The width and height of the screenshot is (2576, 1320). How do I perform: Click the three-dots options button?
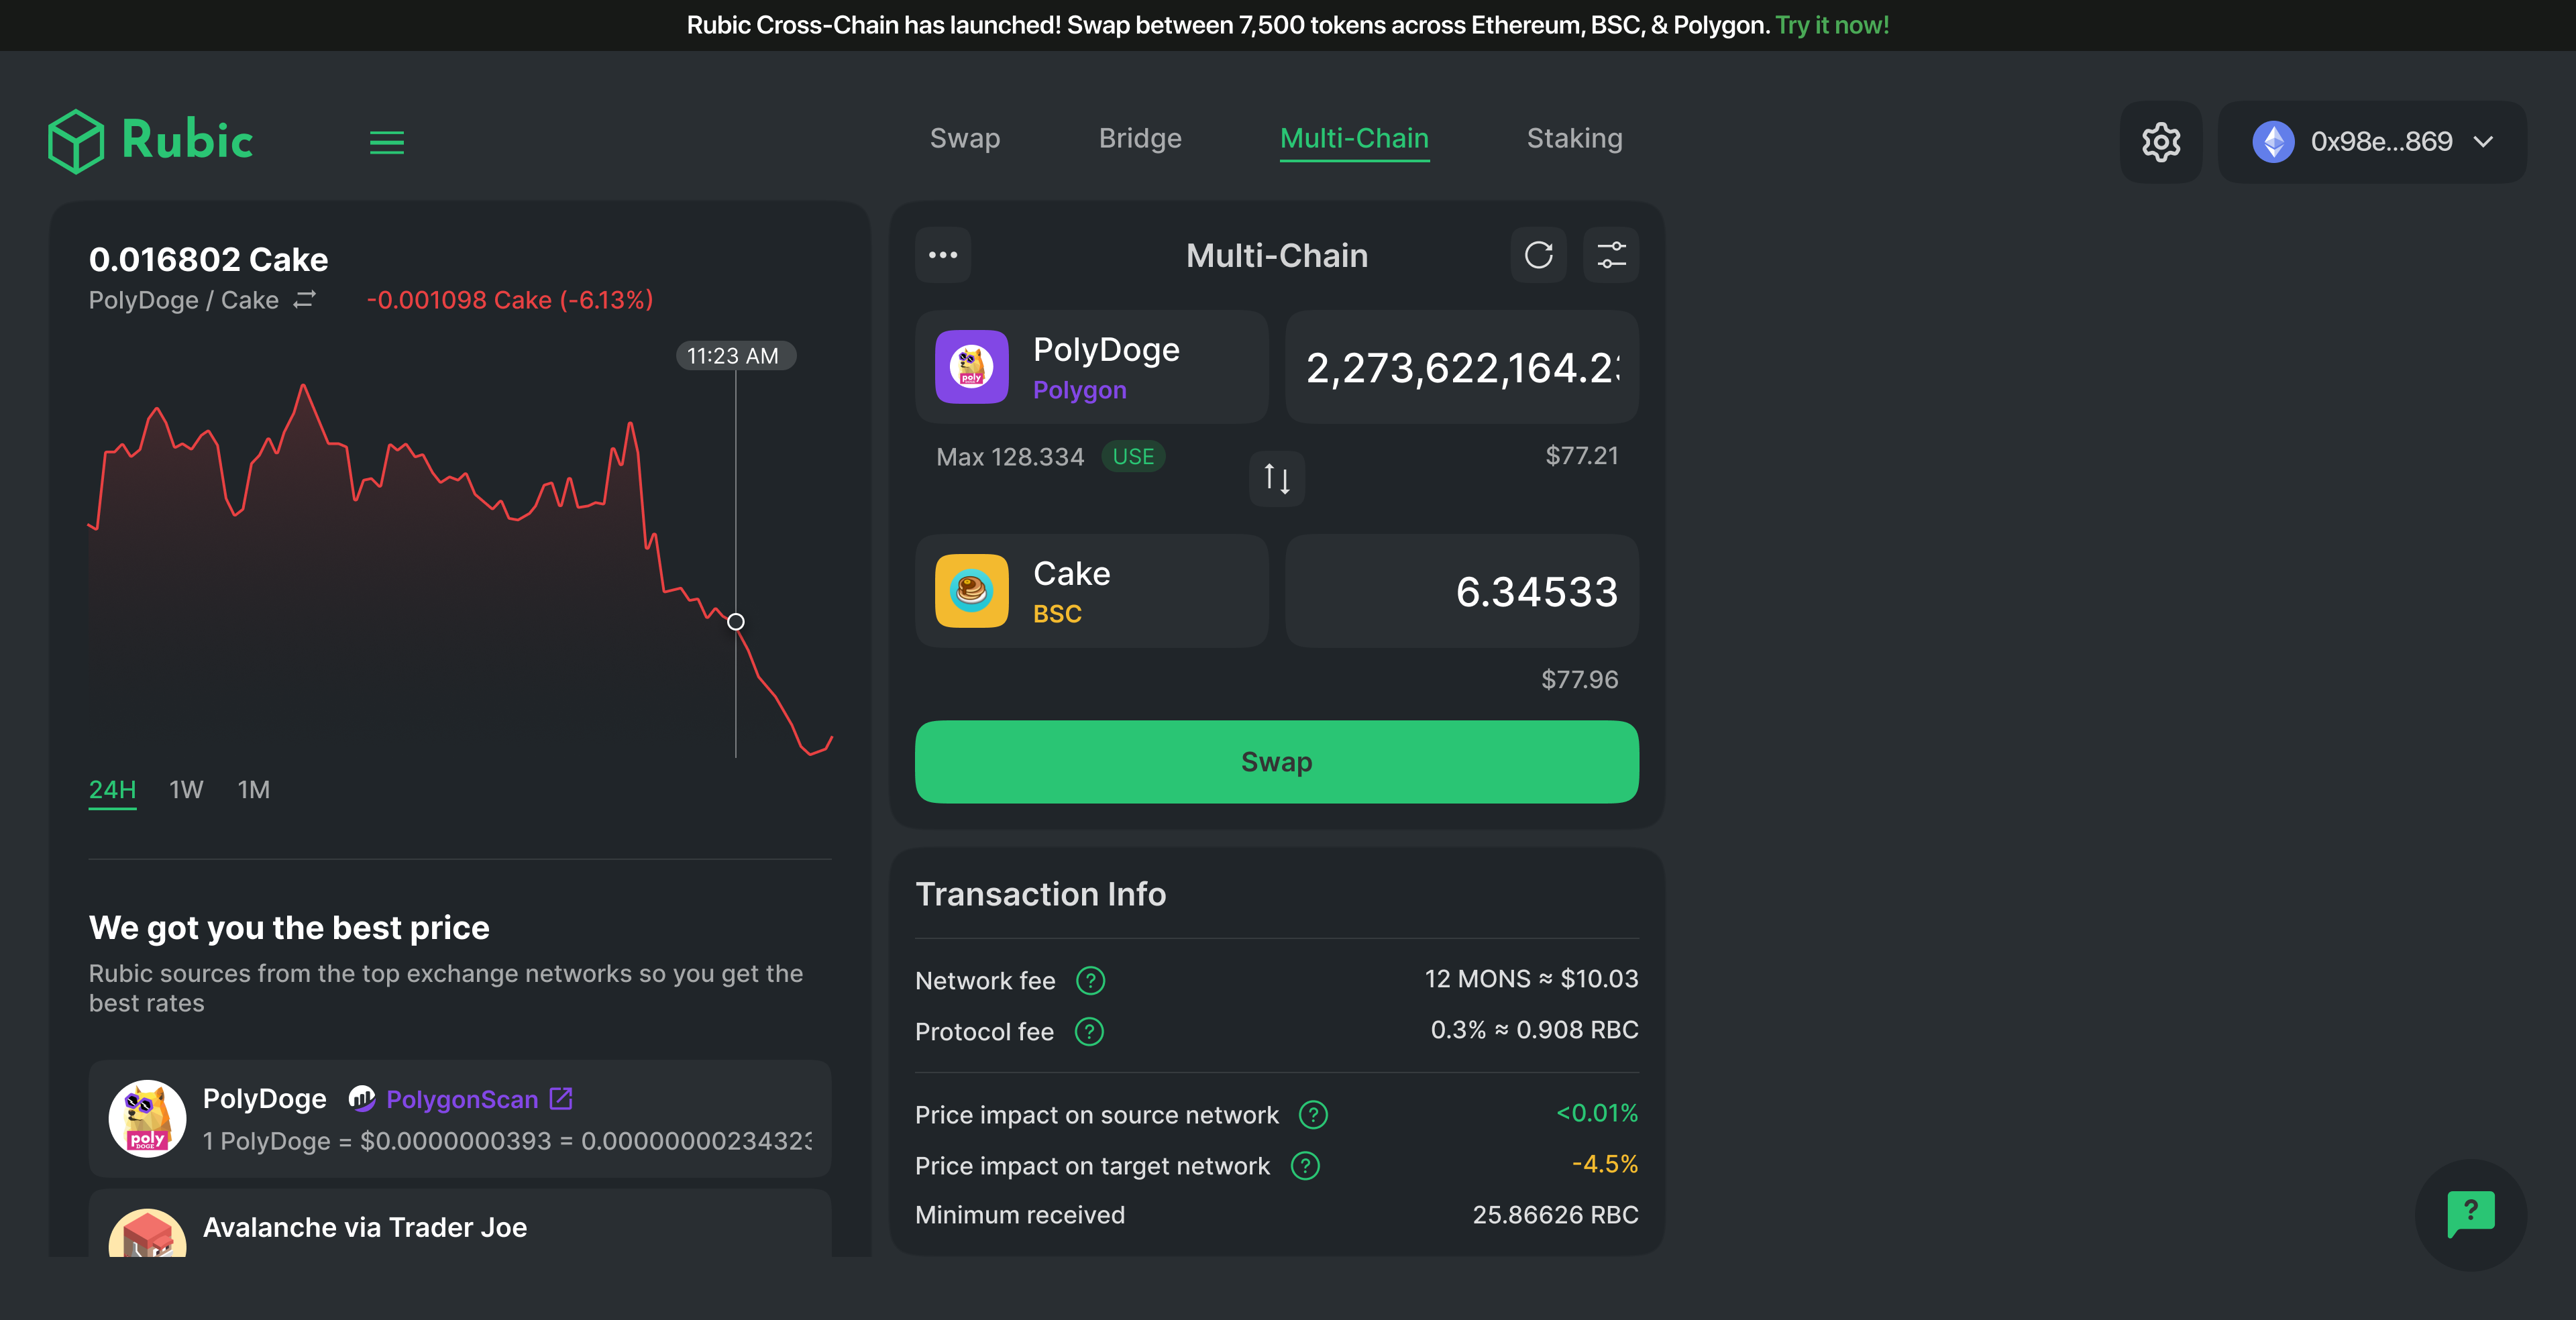942,255
